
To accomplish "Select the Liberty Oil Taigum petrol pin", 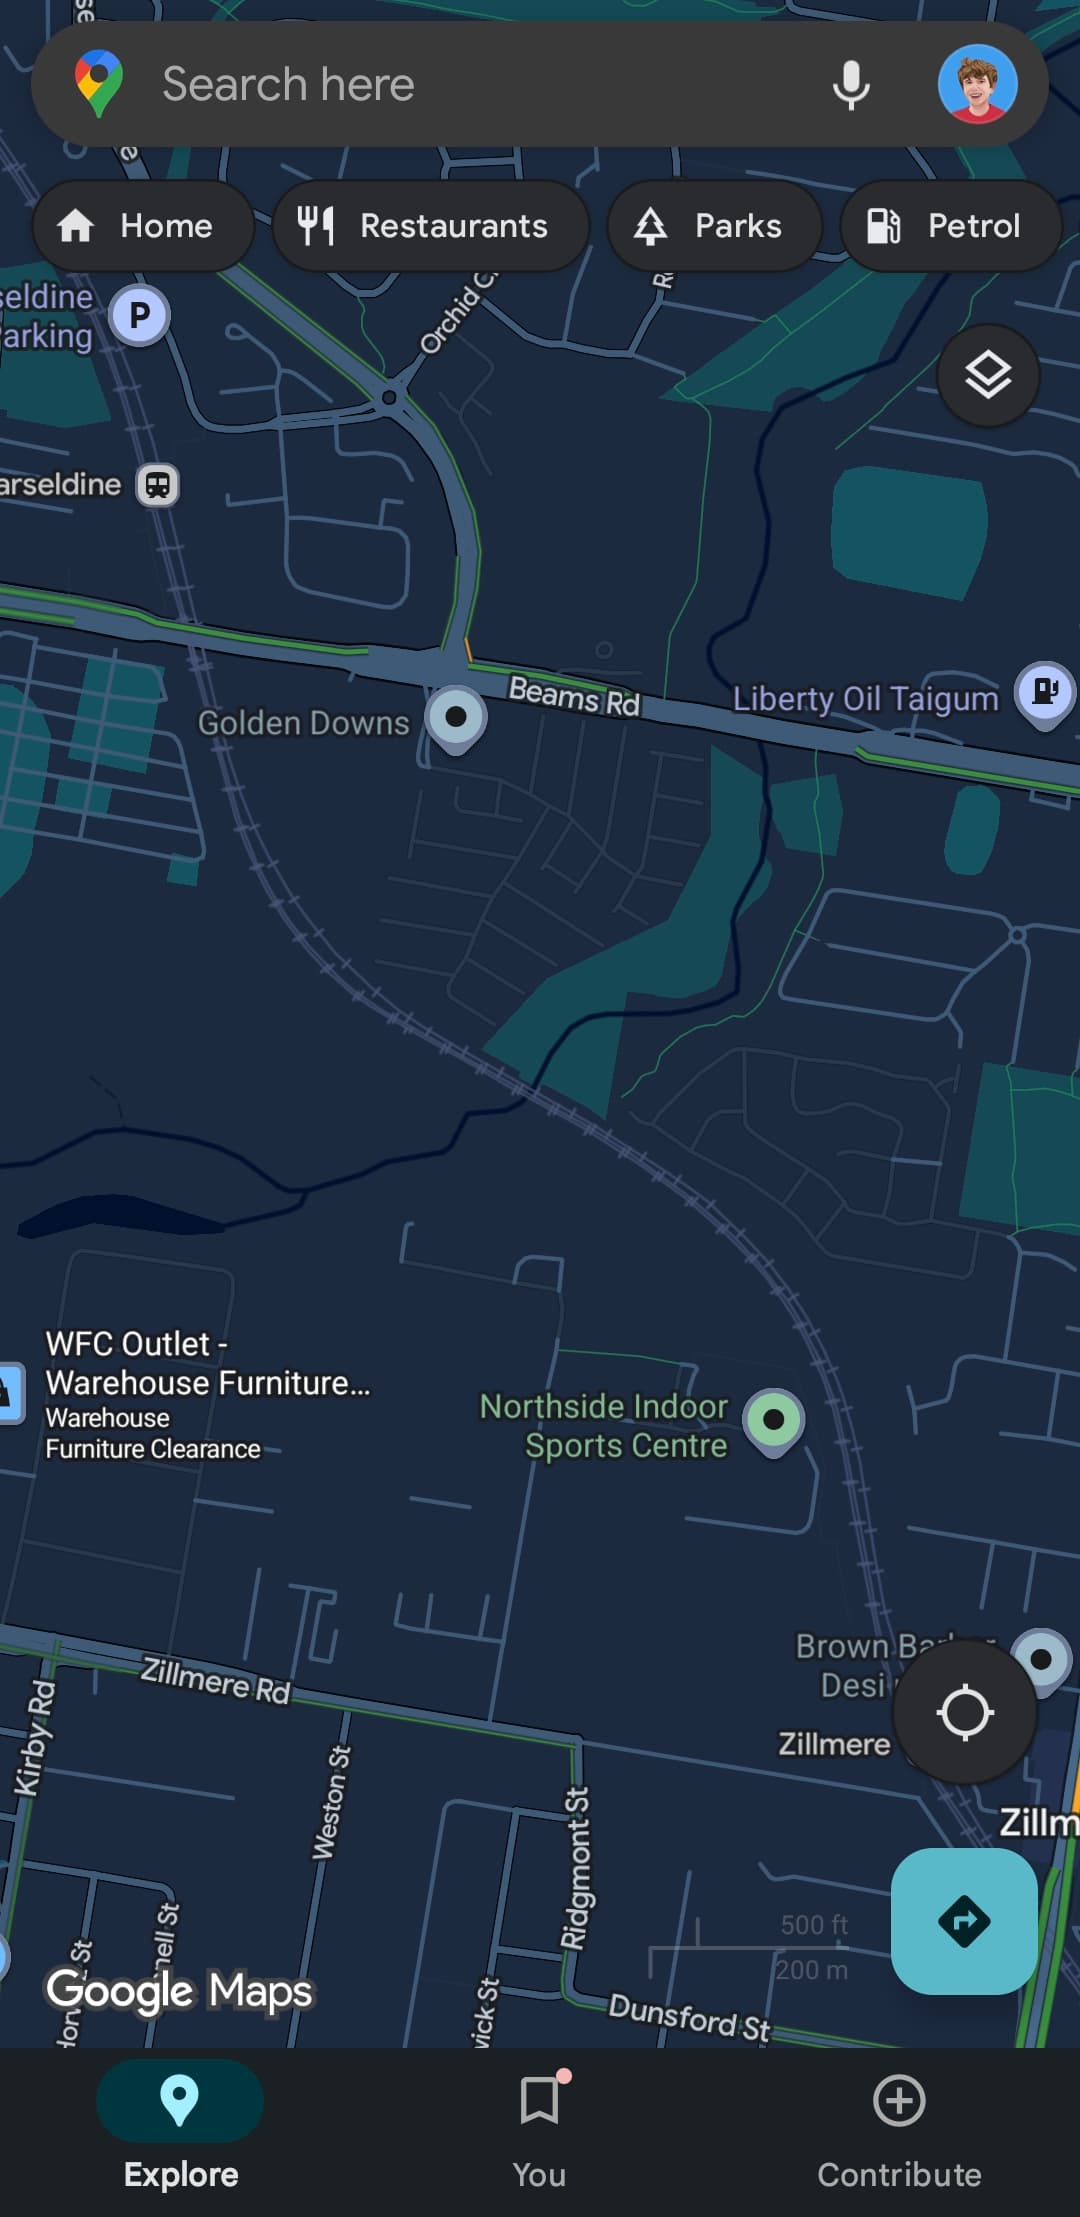I will [1045, 693].
